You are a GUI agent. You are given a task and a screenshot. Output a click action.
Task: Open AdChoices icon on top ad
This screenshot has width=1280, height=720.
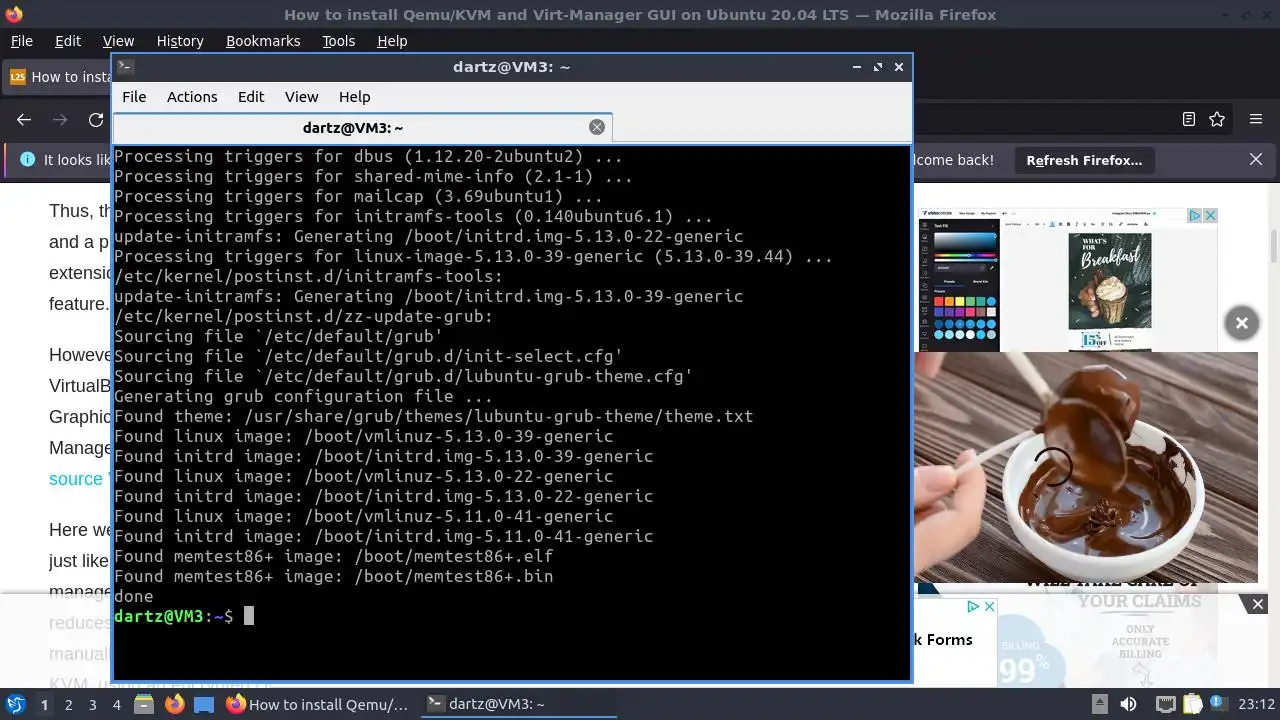[1194, 216]
